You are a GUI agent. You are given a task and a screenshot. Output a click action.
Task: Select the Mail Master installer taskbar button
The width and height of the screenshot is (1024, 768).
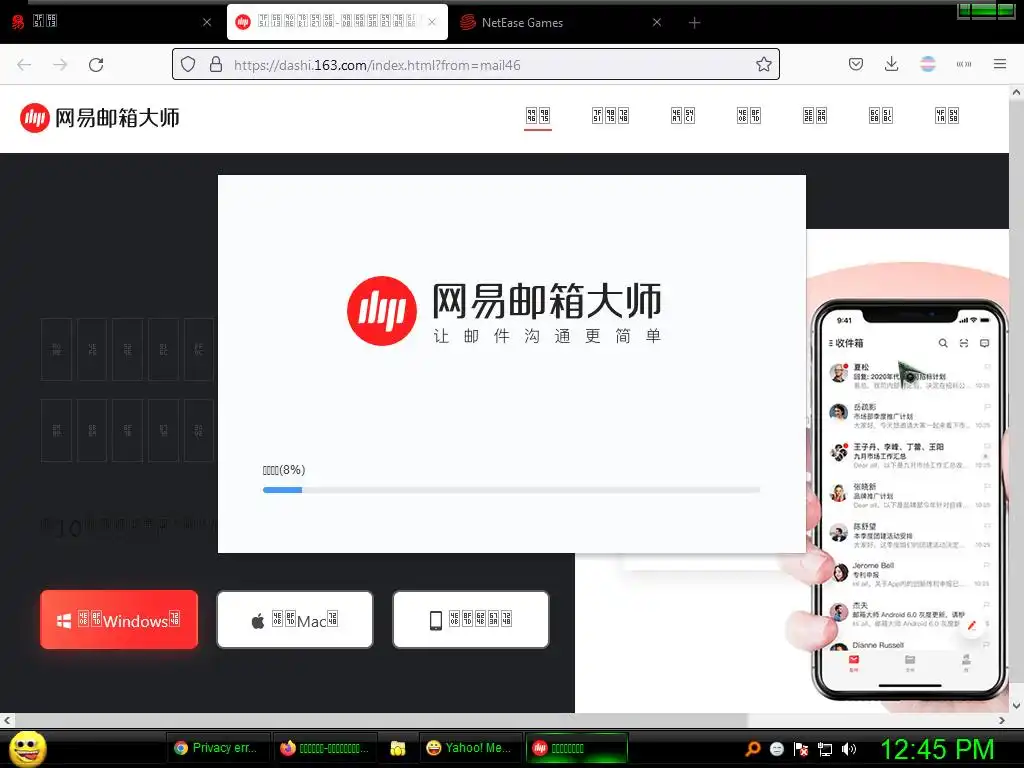click(x=577, y=748)
